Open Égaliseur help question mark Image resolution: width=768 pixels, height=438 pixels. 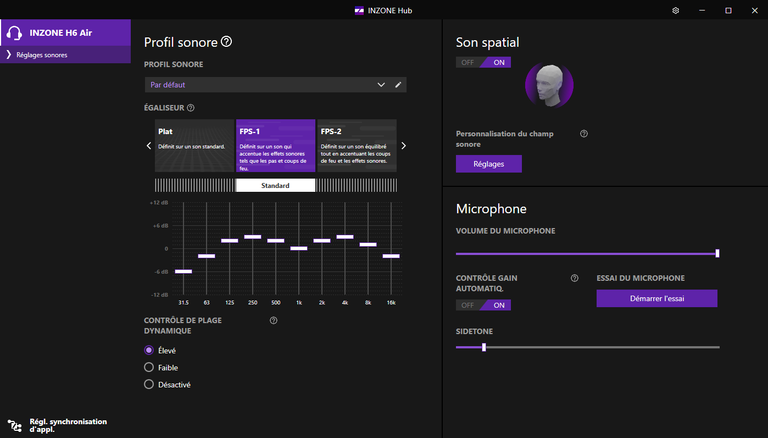pyautogui.click(x=191, y=108)
